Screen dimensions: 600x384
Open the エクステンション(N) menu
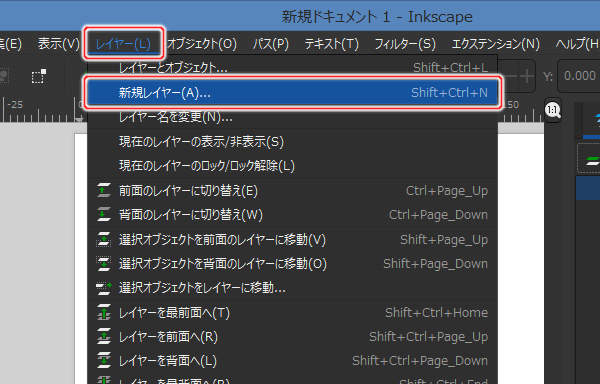pyautogui.click(x=496, y=44)
